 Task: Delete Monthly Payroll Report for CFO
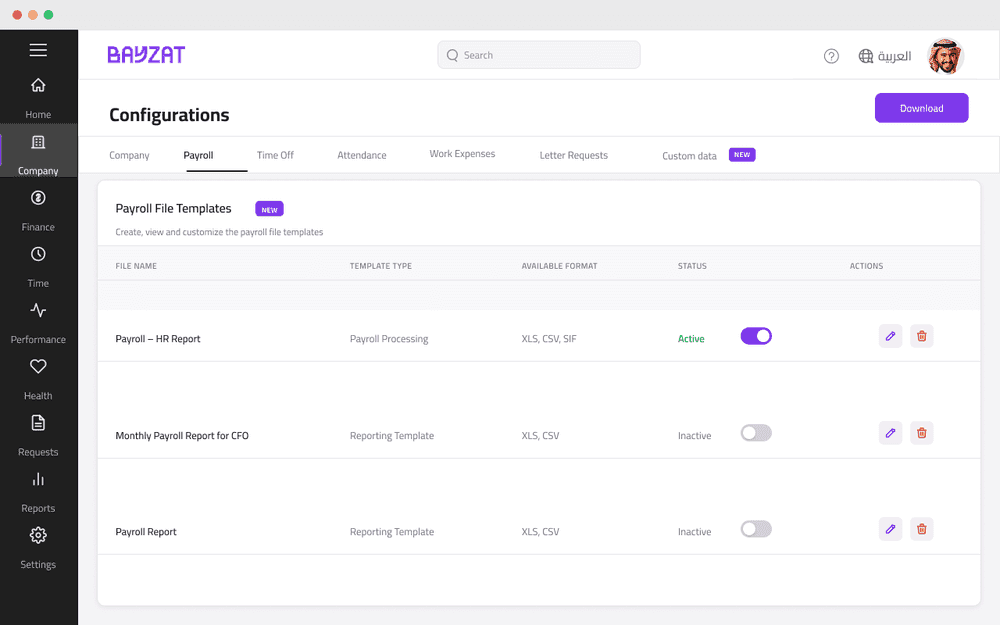click(922, 433)
